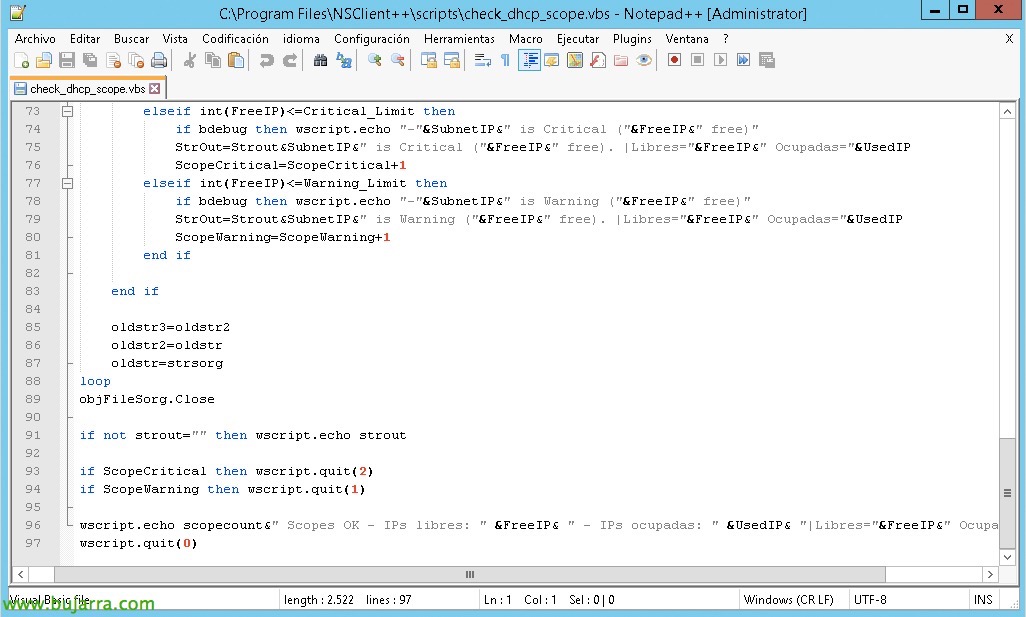Click the 'Ln : 1' status bar field
Image resolution: width=1026 pixels, height=617 pixels.
pyautogui.click(x=497, y=600)
